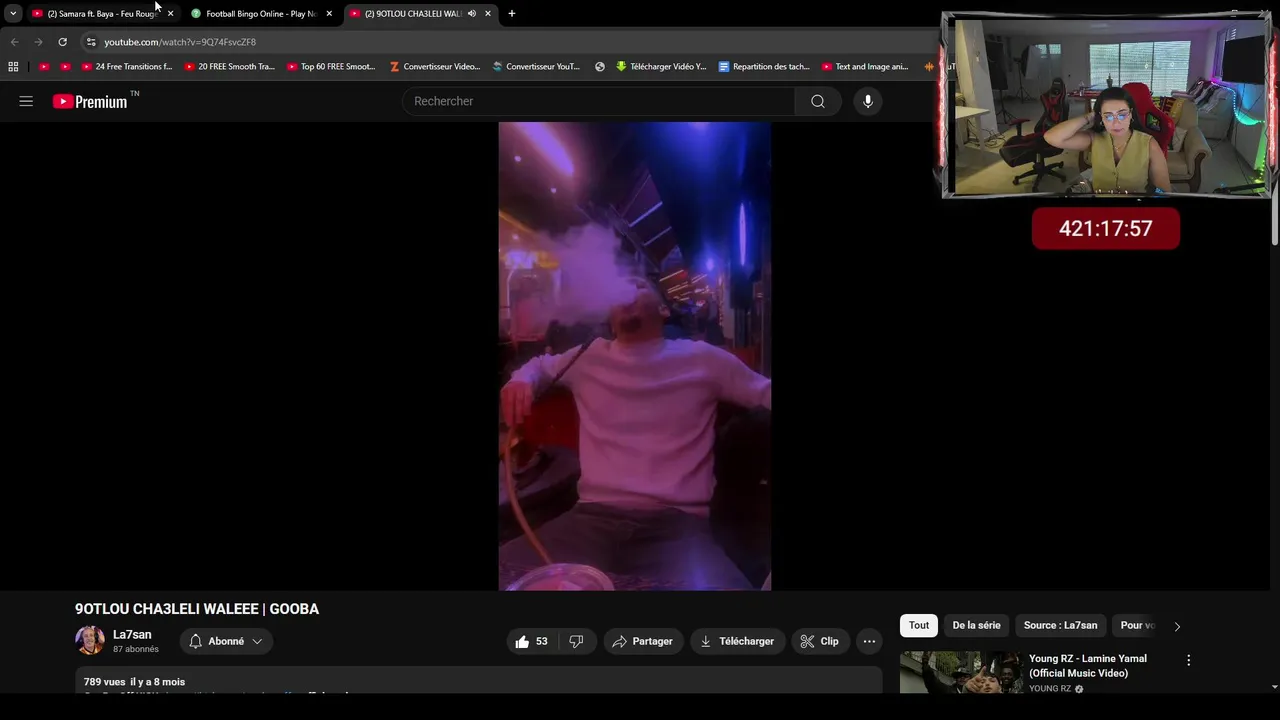Image resolution: width=1280 pixels, height=720 pixels.
Task: Open Télécharger Vidéo Y... bookmark
Action: [x=661, y=67]
